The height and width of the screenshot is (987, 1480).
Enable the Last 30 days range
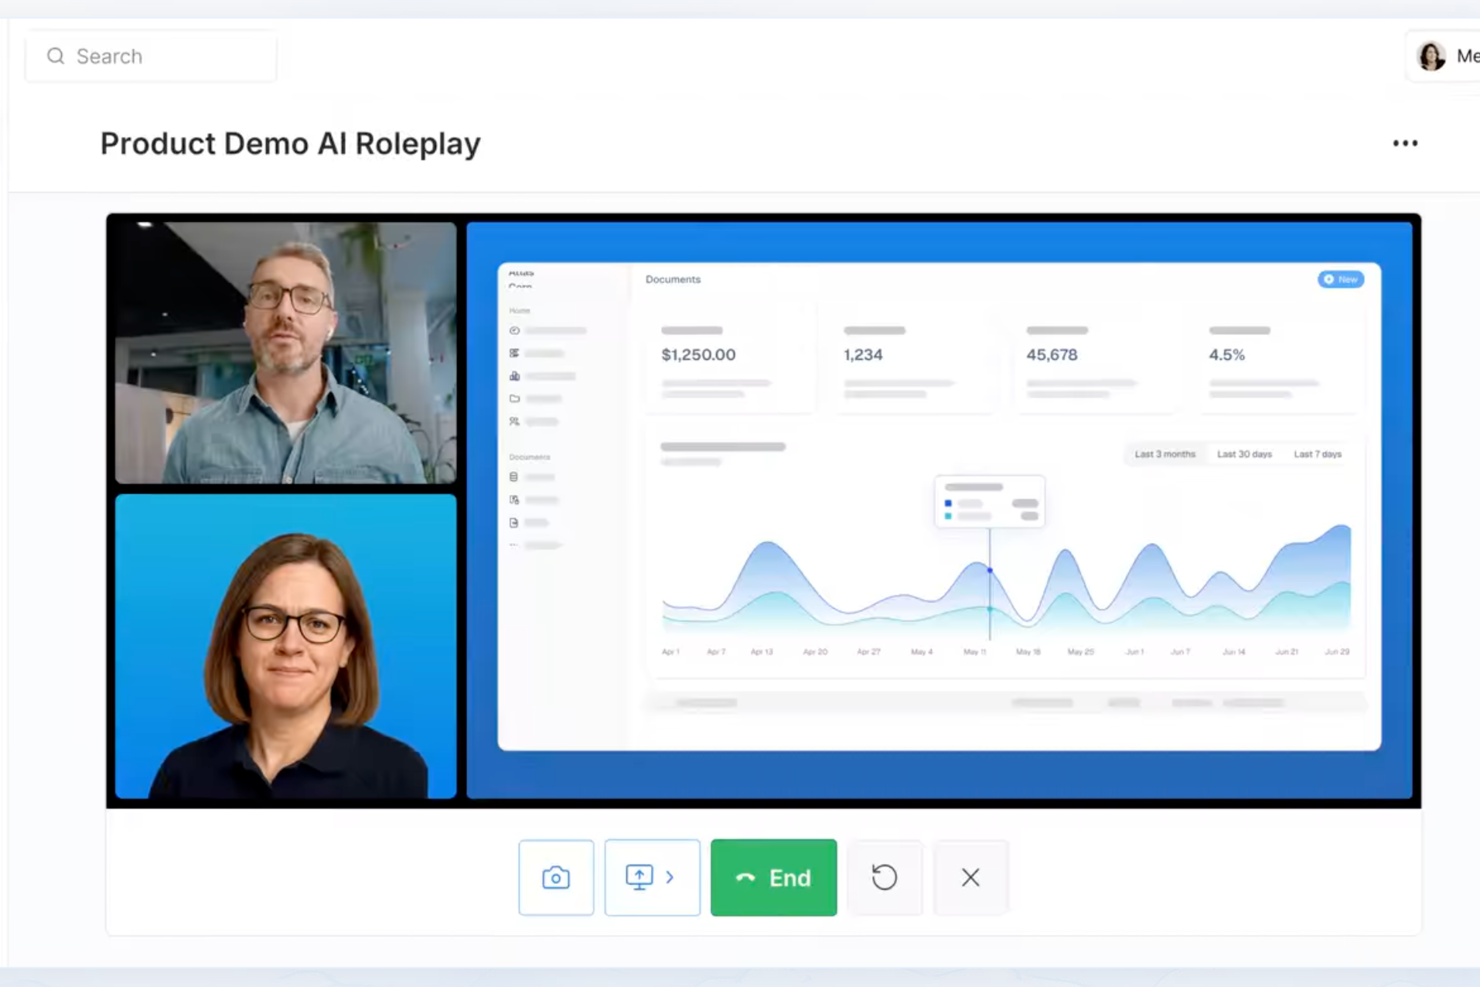[x=1245, y=453]
